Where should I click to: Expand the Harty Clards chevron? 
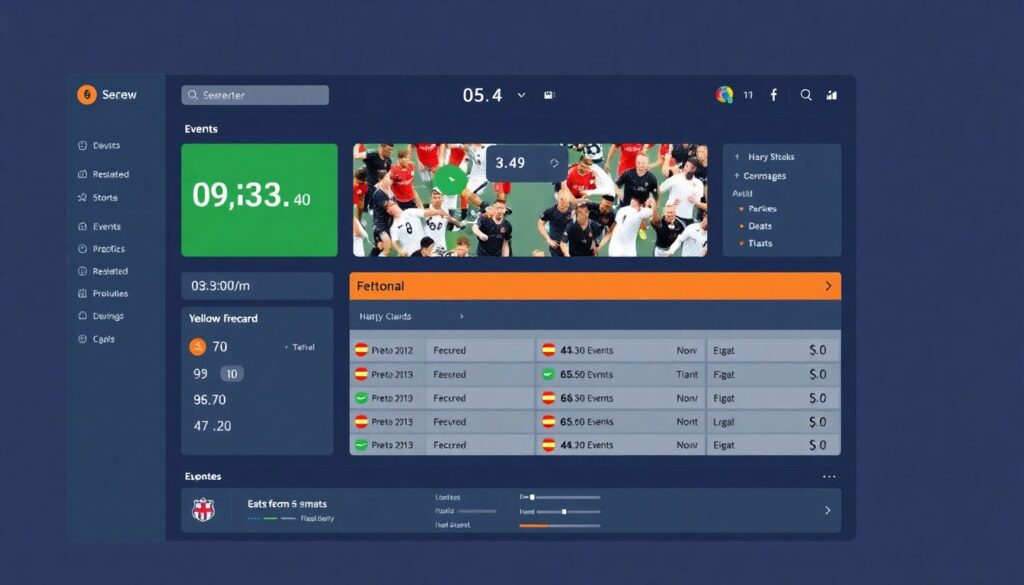tap(461, 316)
